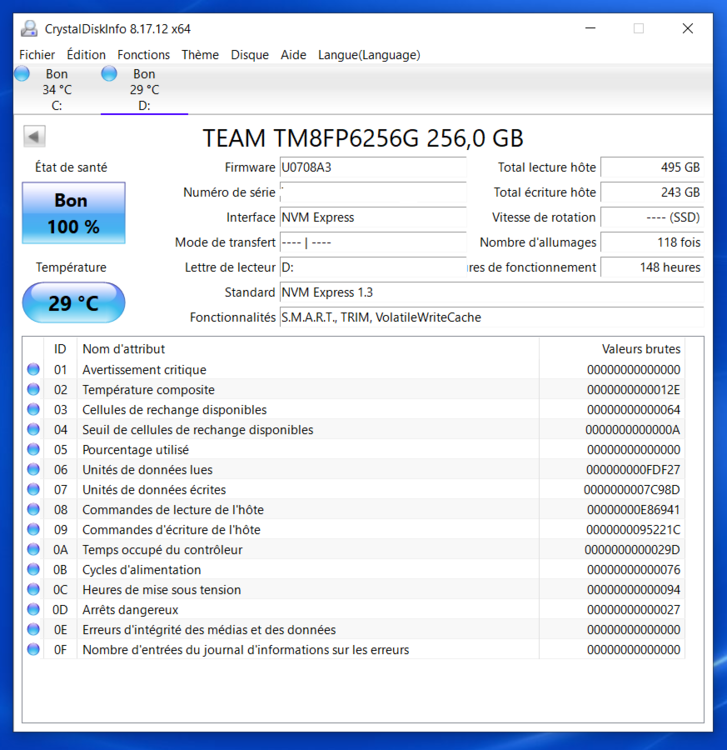
Task: Click status icon for Avertissement critique row
Action: tap(33, 370)
